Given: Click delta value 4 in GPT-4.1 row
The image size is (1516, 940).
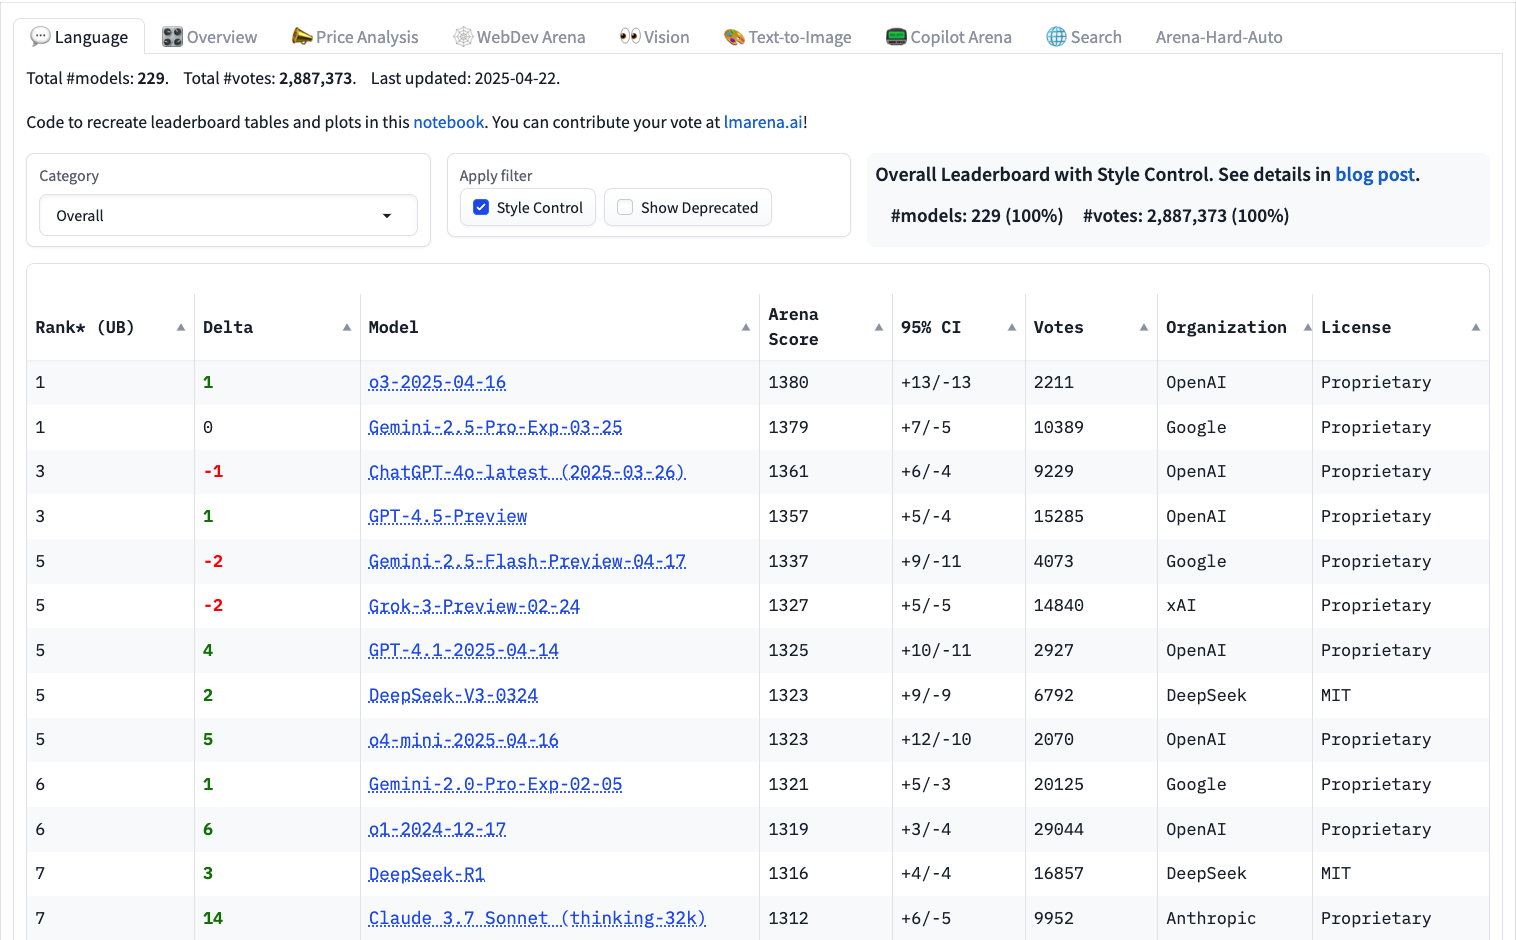Looking at the screenshot, I should (208, 650).
